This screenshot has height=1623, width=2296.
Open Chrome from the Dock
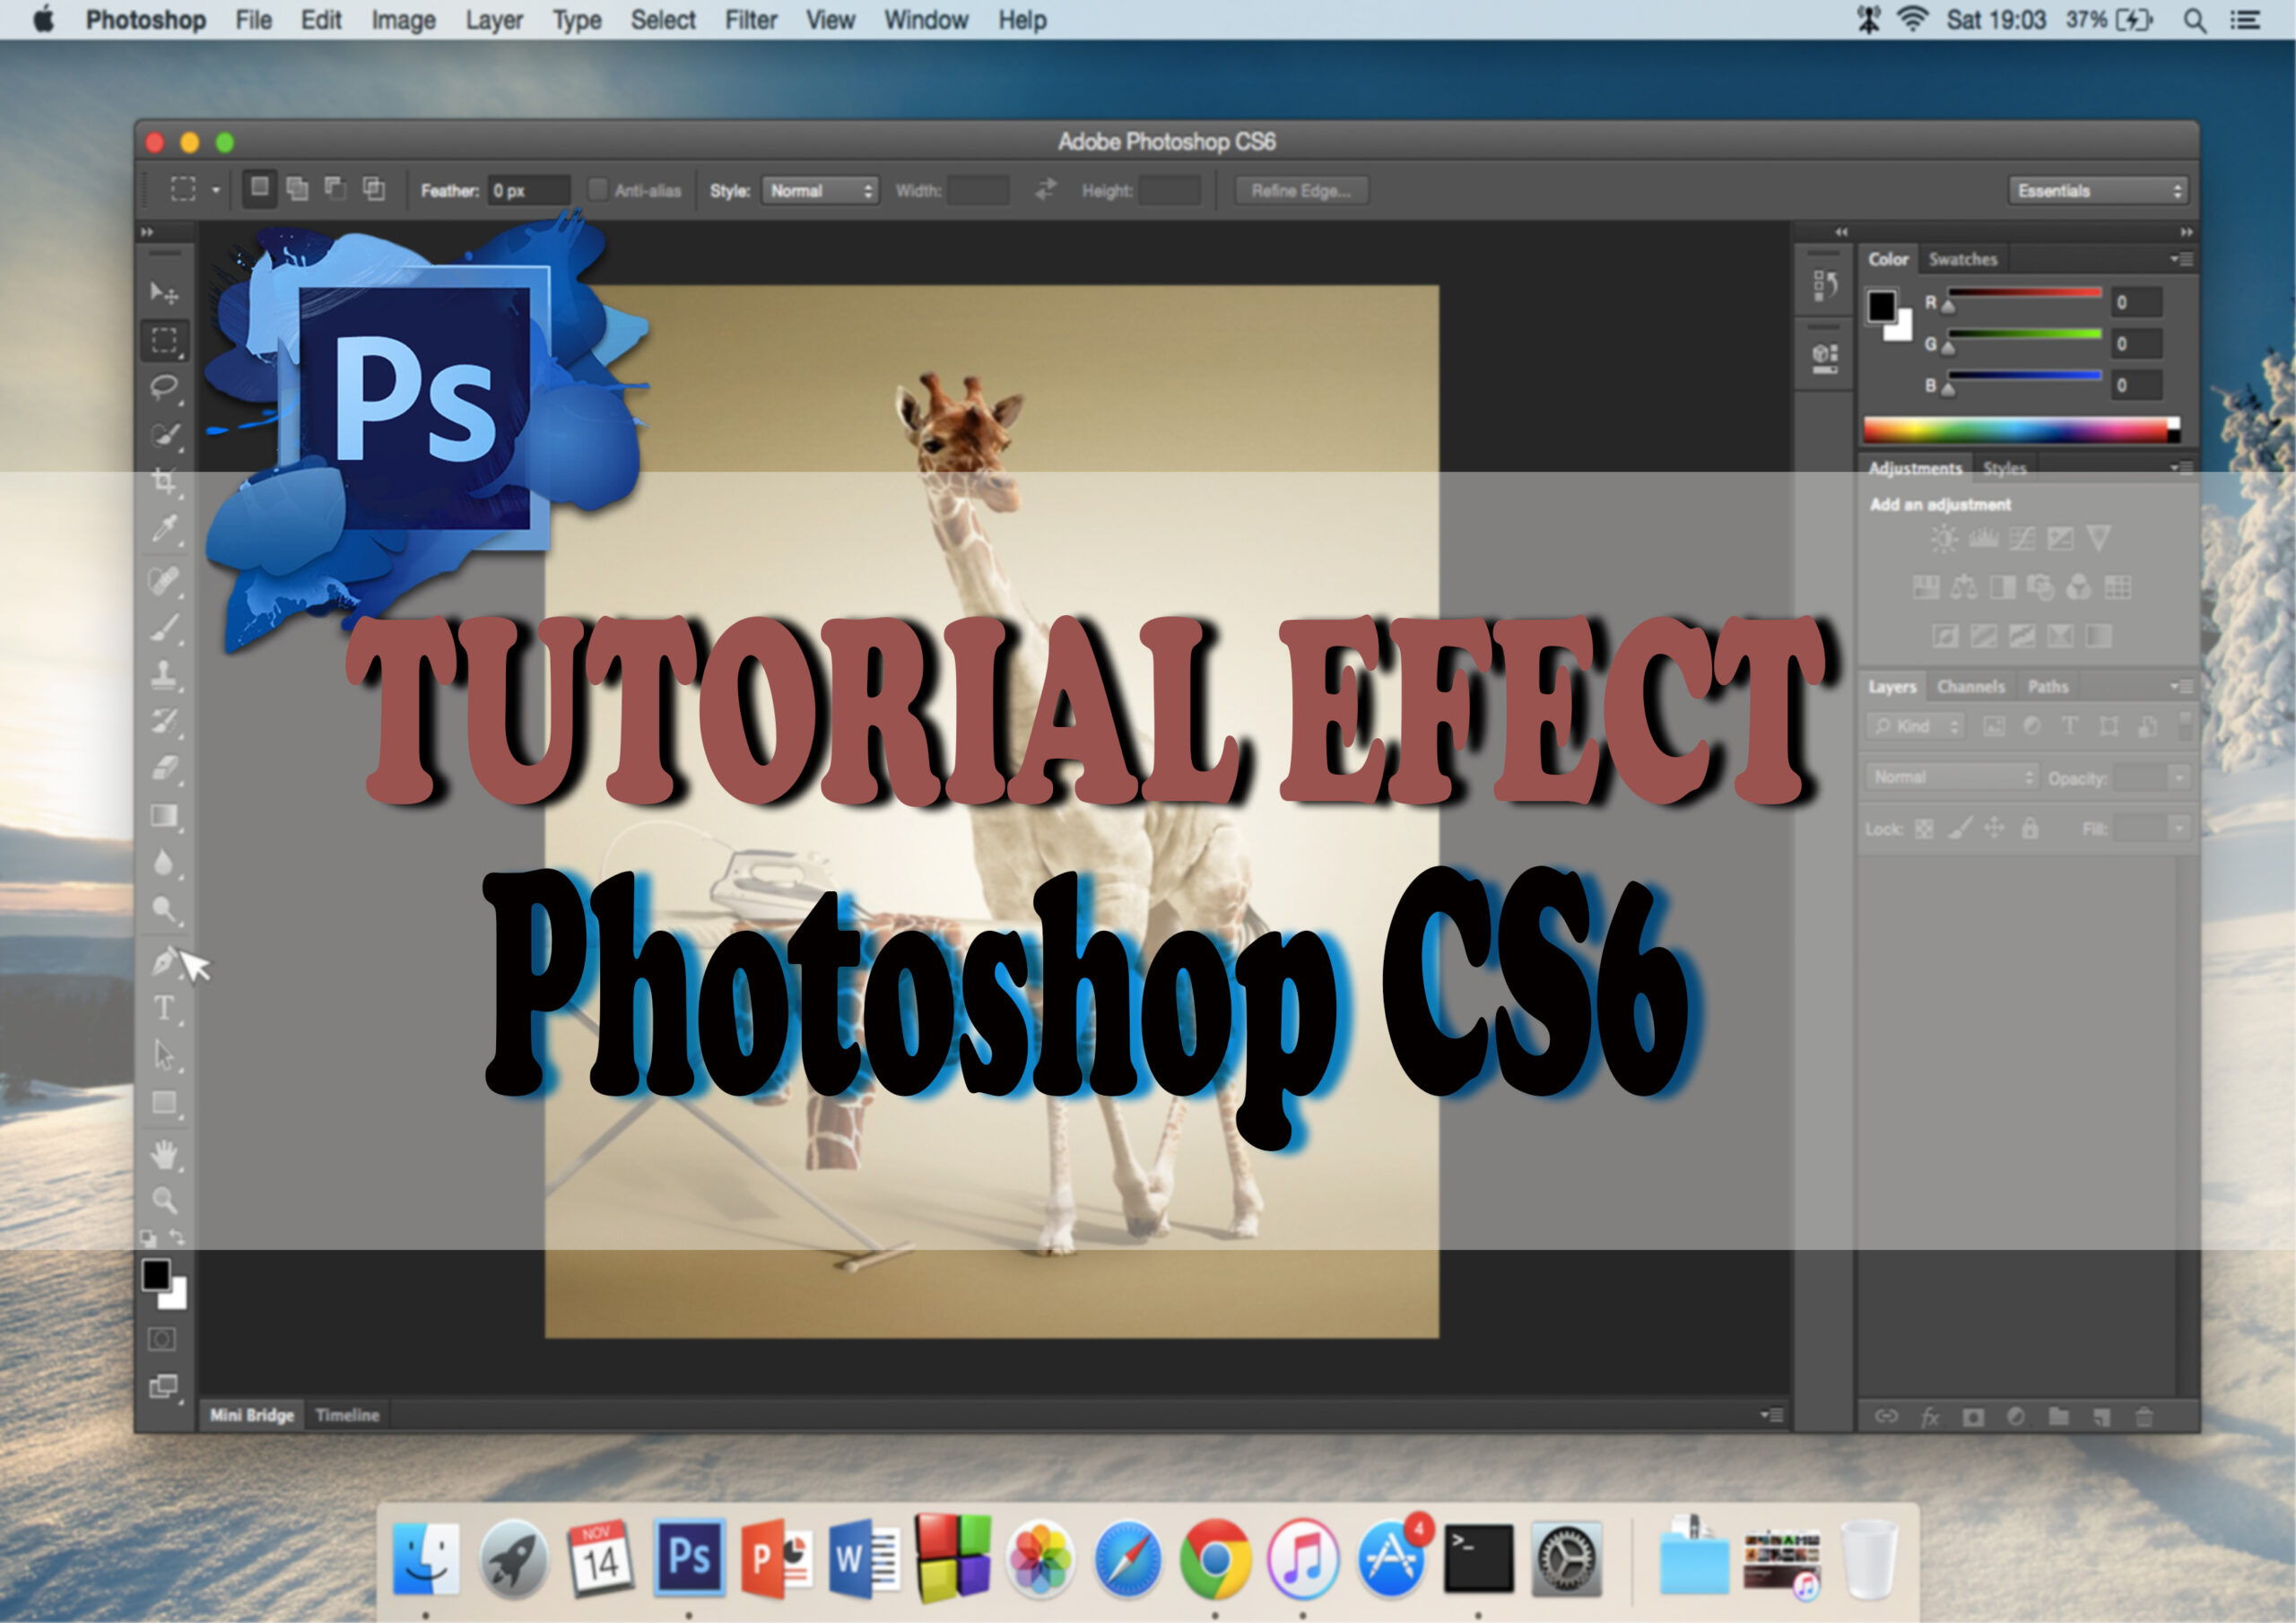1214,1560
